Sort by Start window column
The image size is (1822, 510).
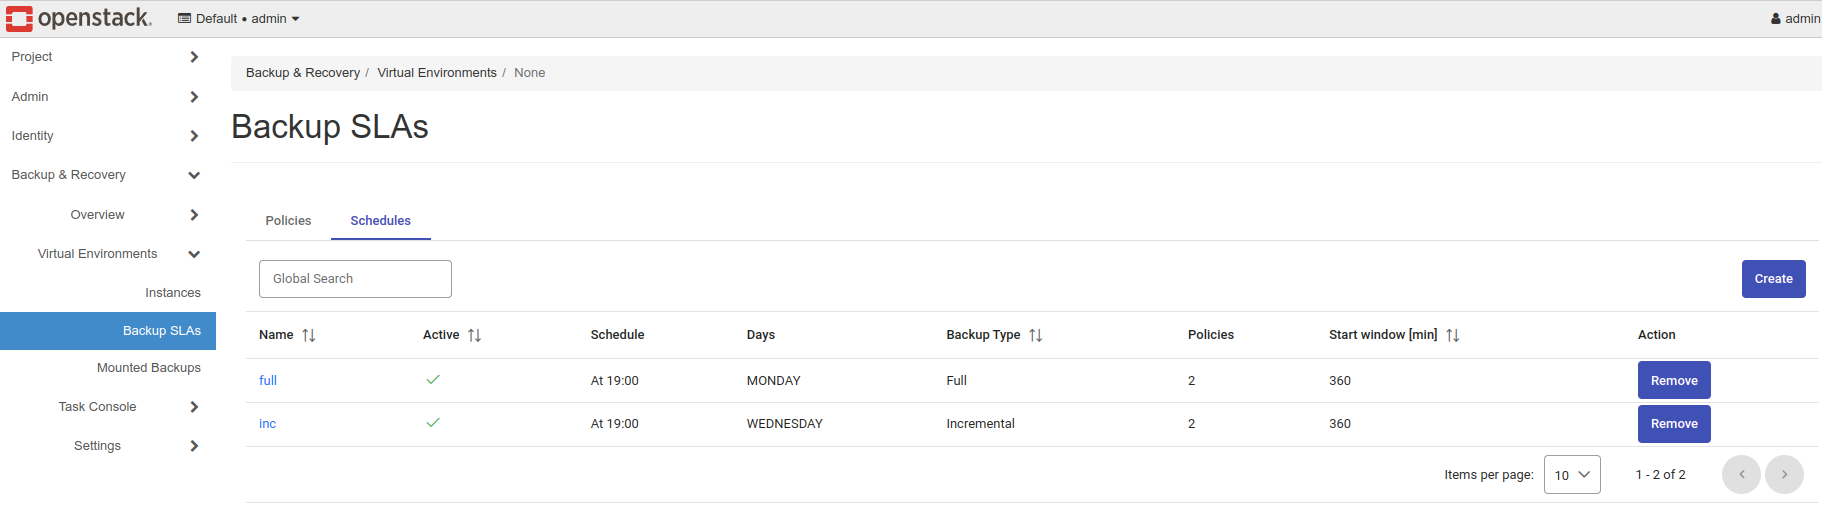pos(1452,336)
